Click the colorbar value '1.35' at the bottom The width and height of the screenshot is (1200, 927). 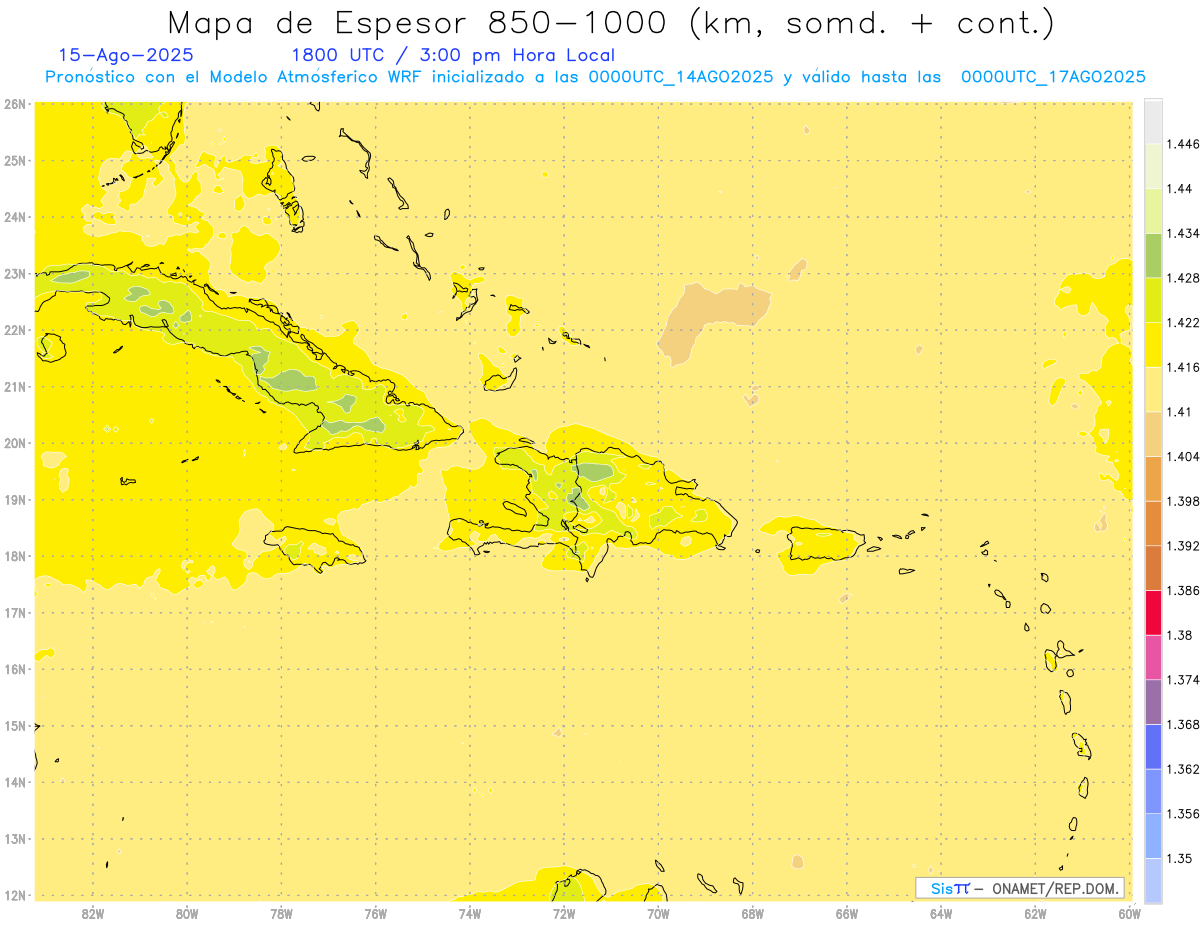[x=1179, y=858]
